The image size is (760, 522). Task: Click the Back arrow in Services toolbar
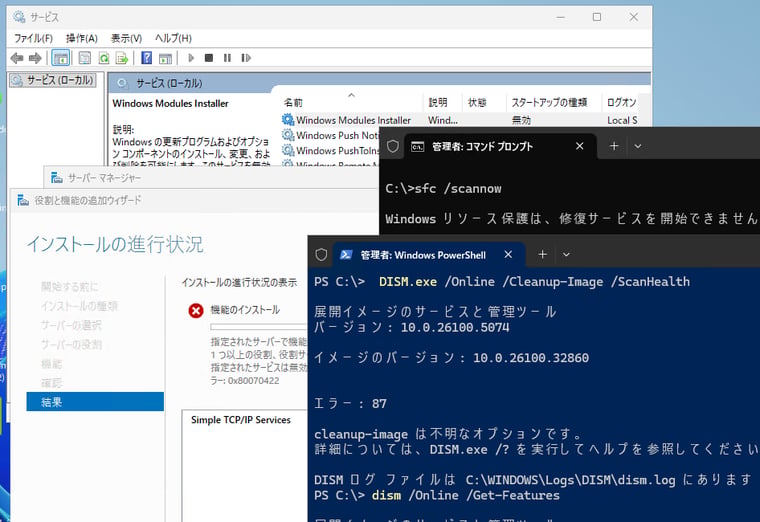[17, 58]
